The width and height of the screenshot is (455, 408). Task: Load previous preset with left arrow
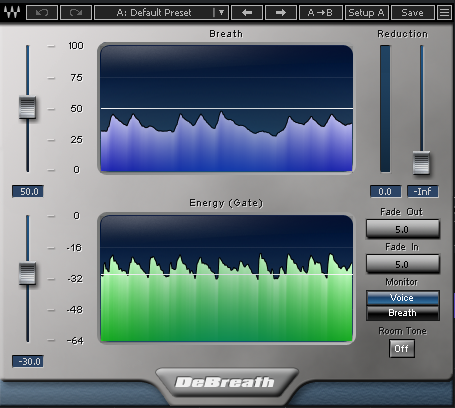coord(247,13)
